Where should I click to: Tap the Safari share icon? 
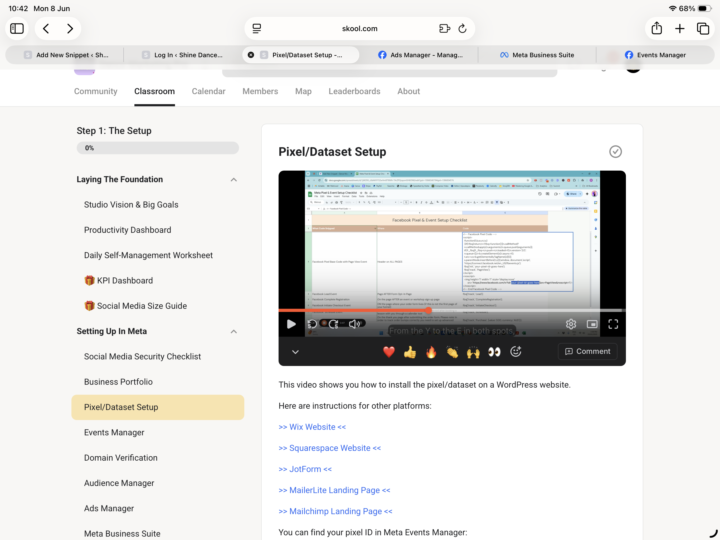(x=657, y=28)
